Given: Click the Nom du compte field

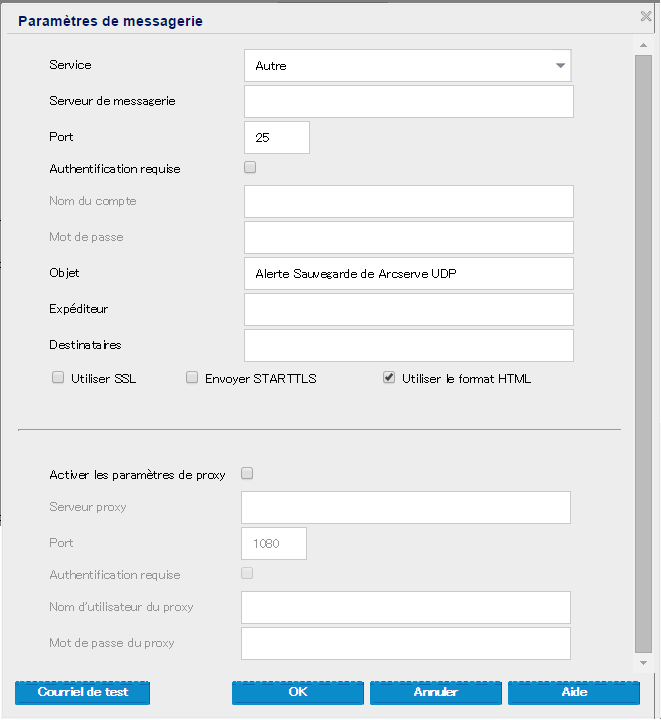Looking at the screenshot, I should (x=408, y=201).
